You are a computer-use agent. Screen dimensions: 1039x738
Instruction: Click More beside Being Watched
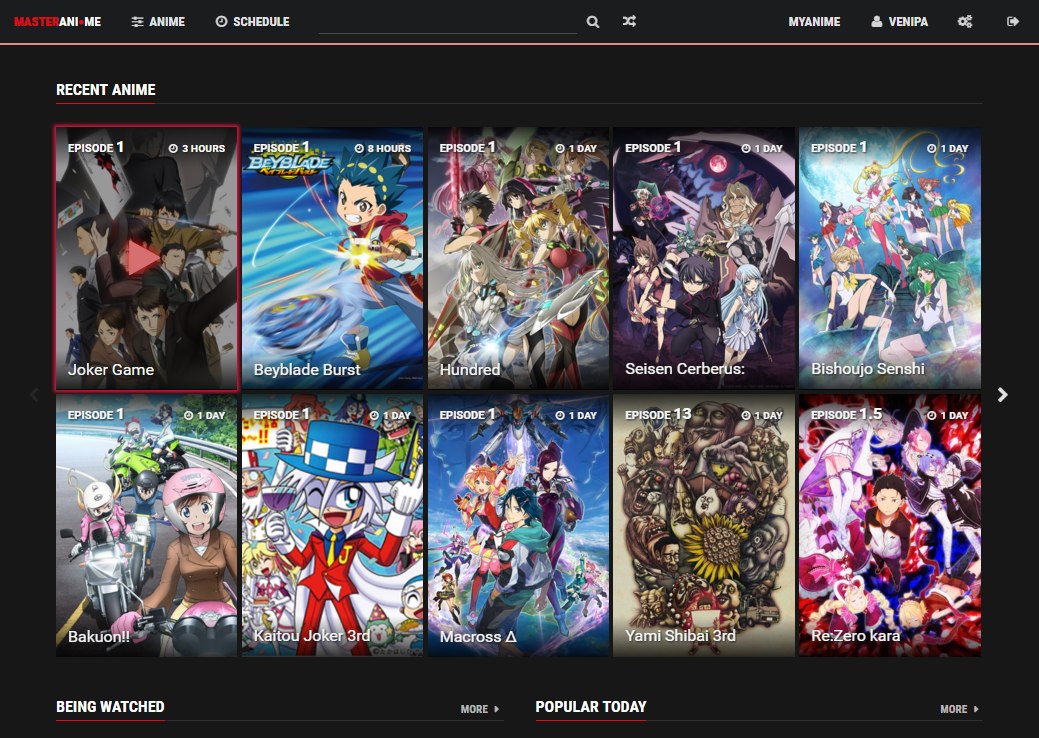(x=480, y=709)
